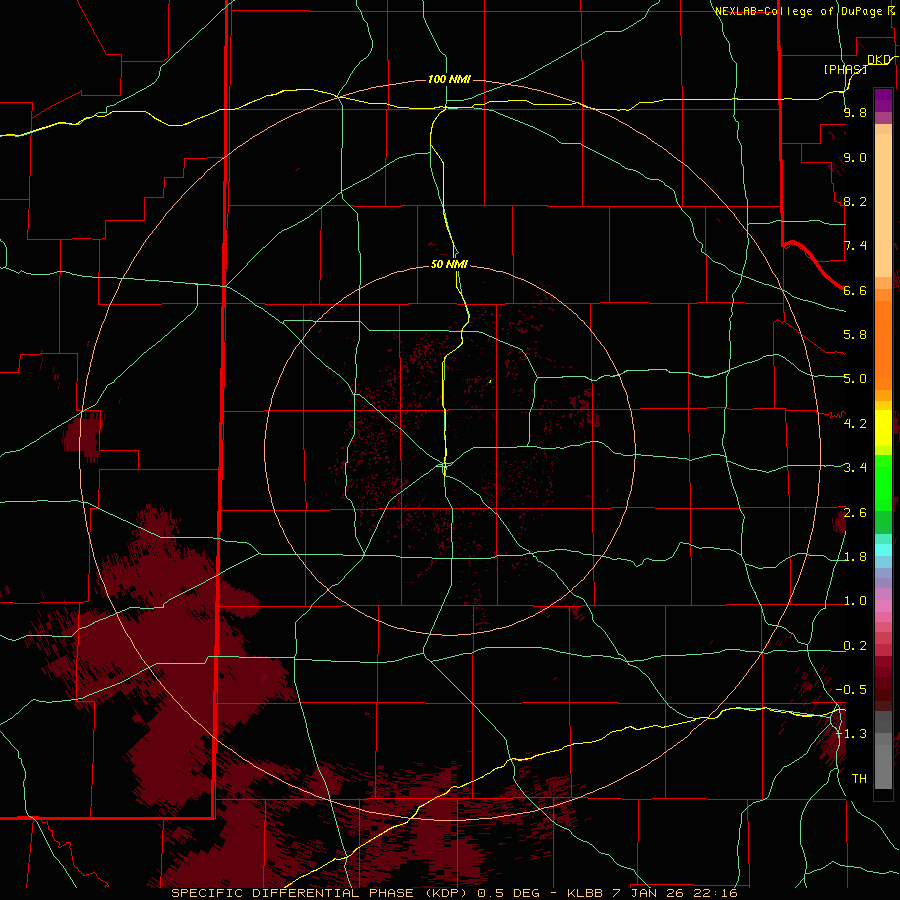Click the -0.5 value on the color scale
Viewport: 900px width, 900px height.
[x=852, y=690]
